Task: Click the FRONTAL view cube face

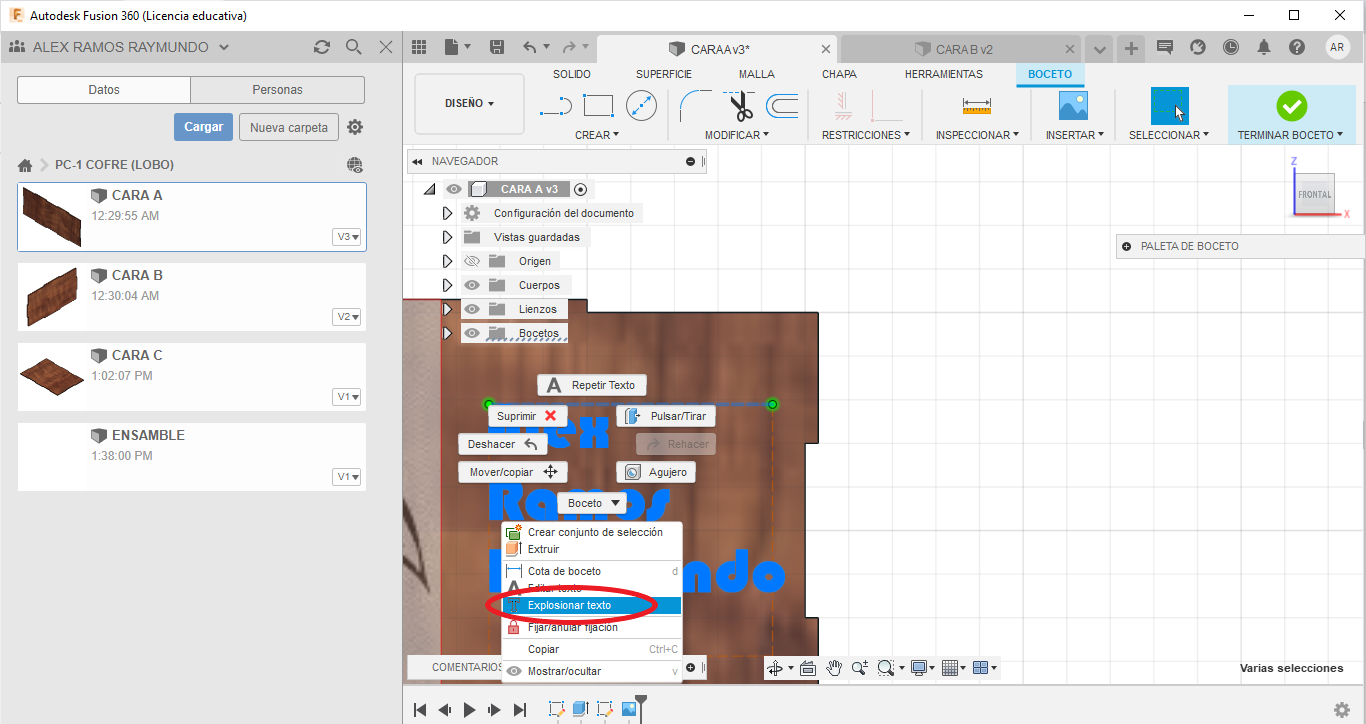Action: (x=1315, y=194)
